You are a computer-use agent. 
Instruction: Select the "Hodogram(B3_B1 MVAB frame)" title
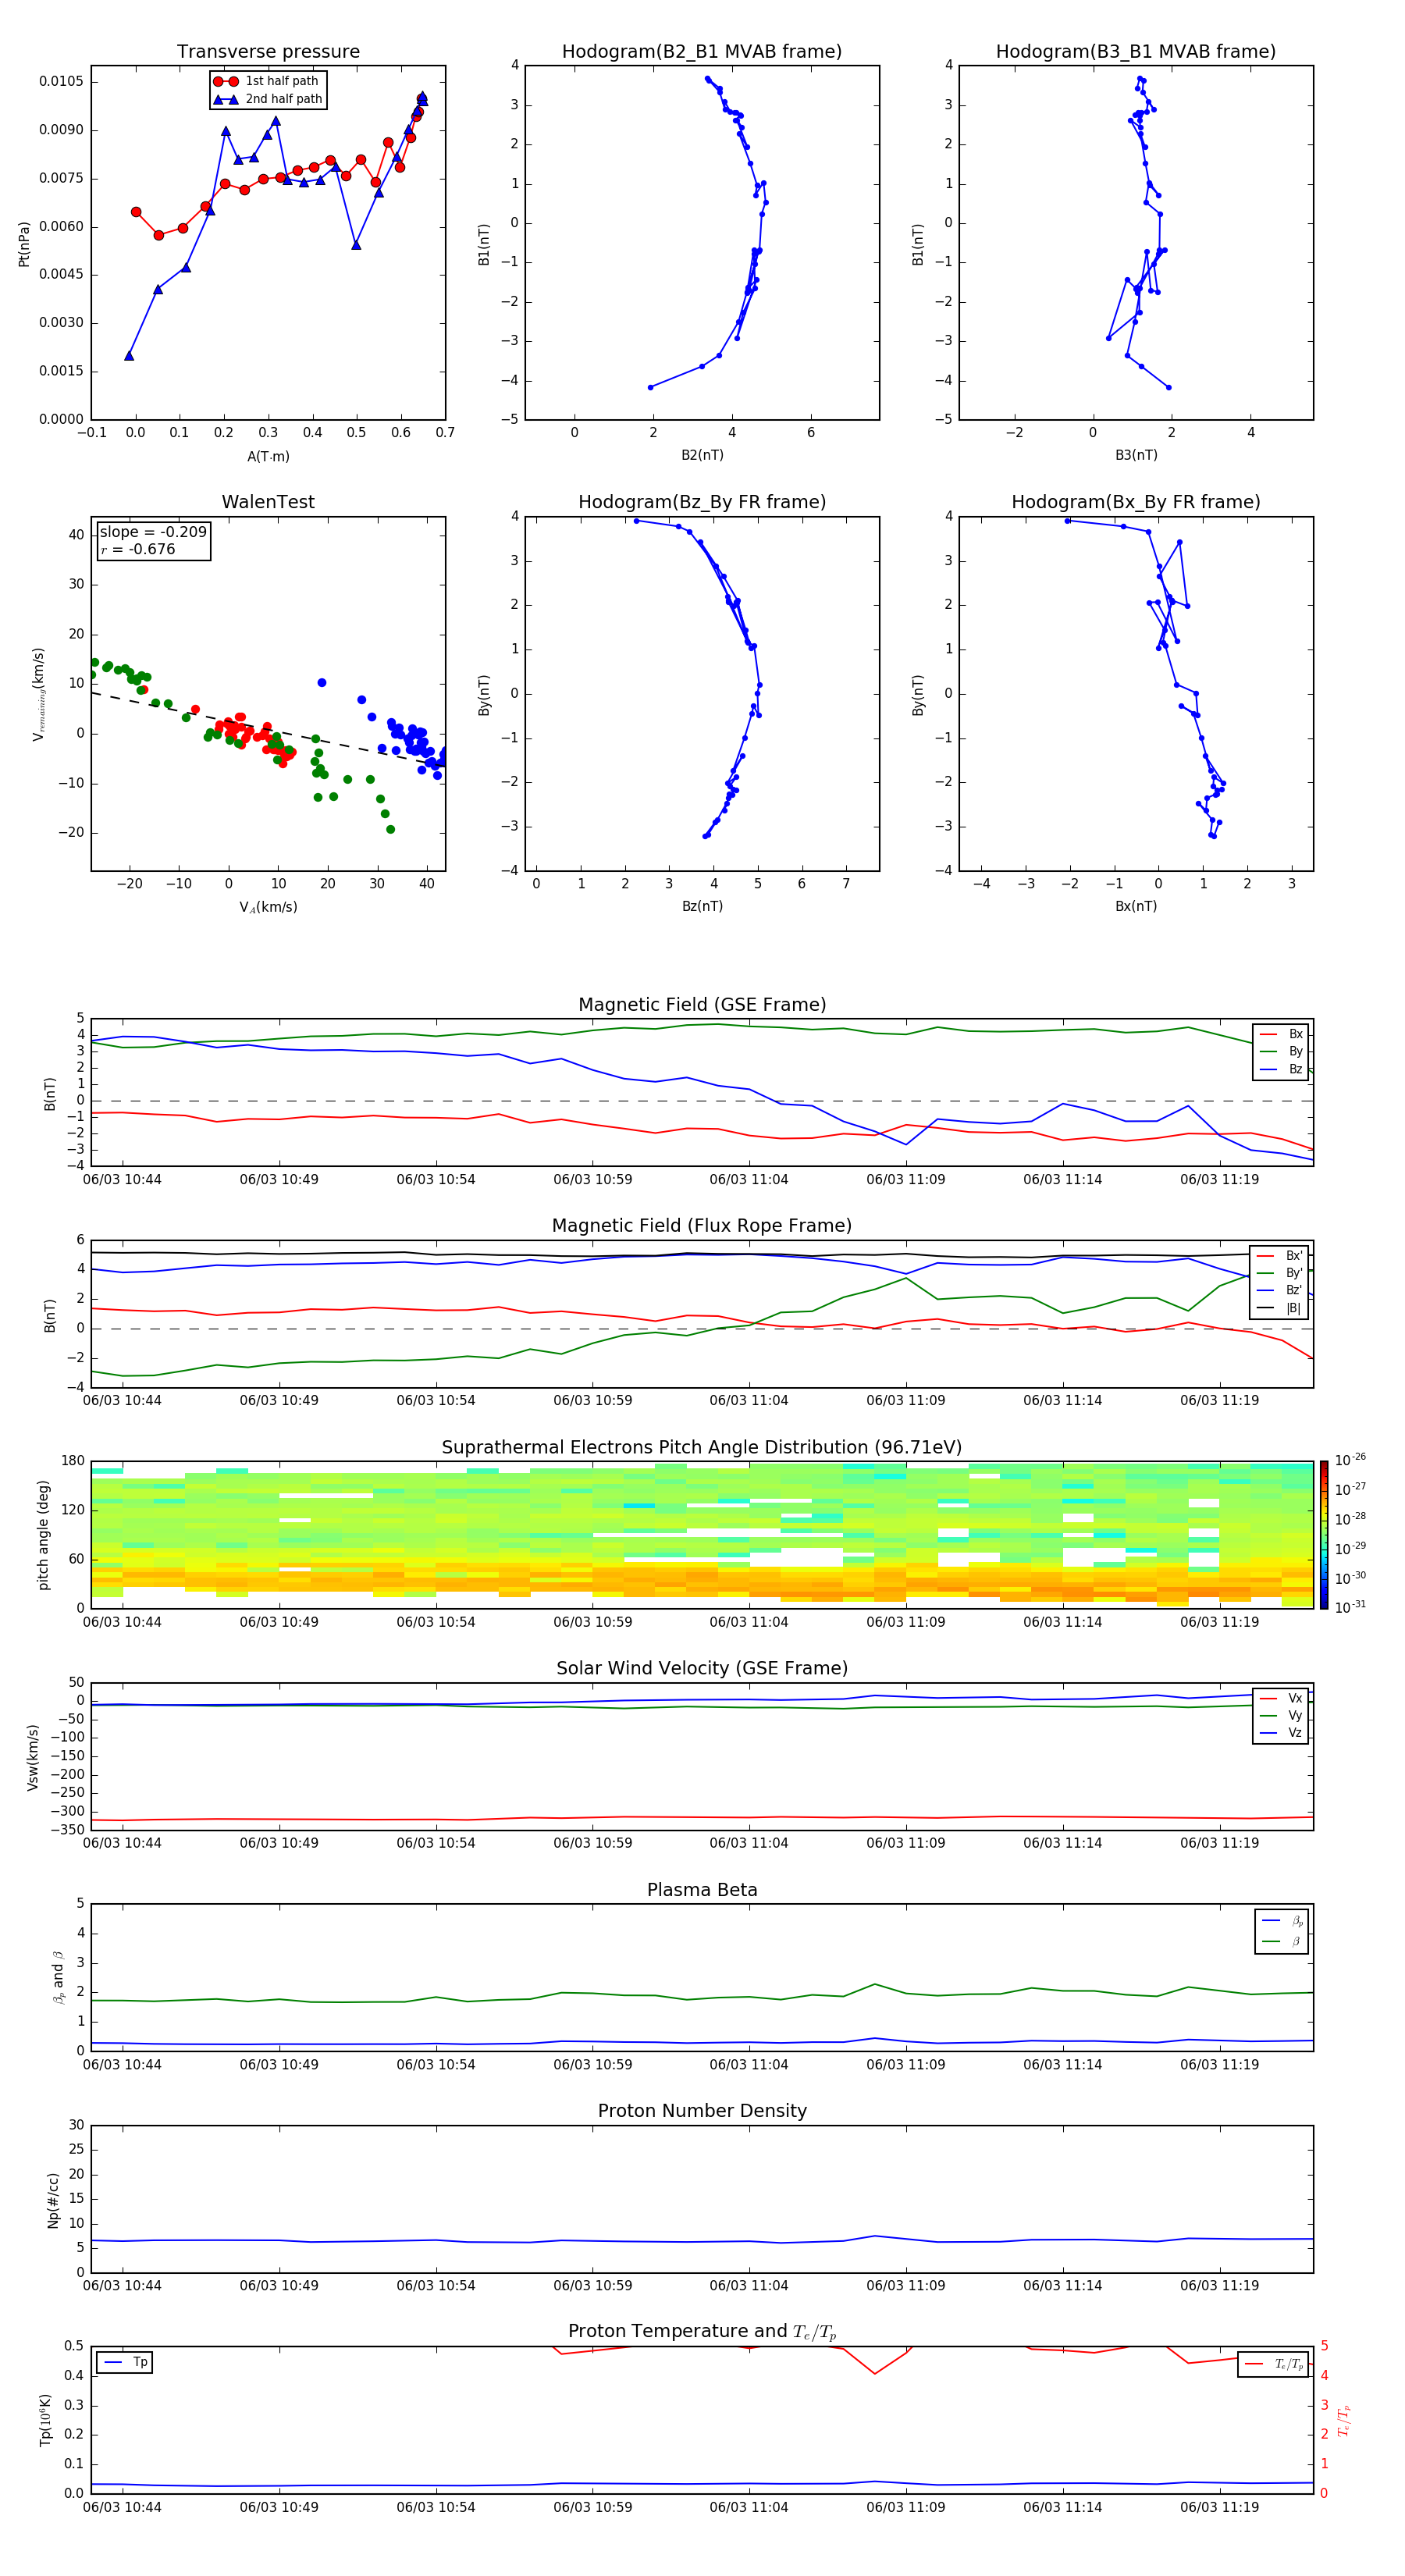tap(1136, 52)
